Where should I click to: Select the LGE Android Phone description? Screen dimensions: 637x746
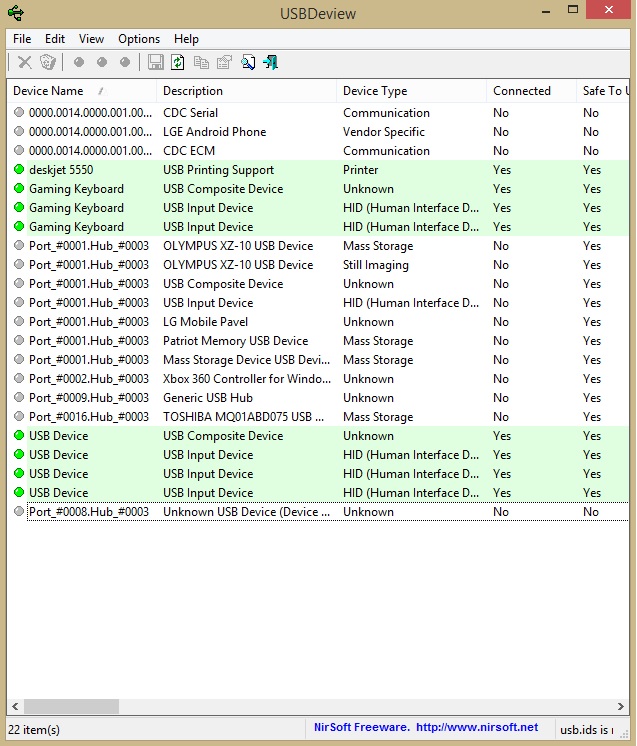pyautogui.click(x=215, y=132)
